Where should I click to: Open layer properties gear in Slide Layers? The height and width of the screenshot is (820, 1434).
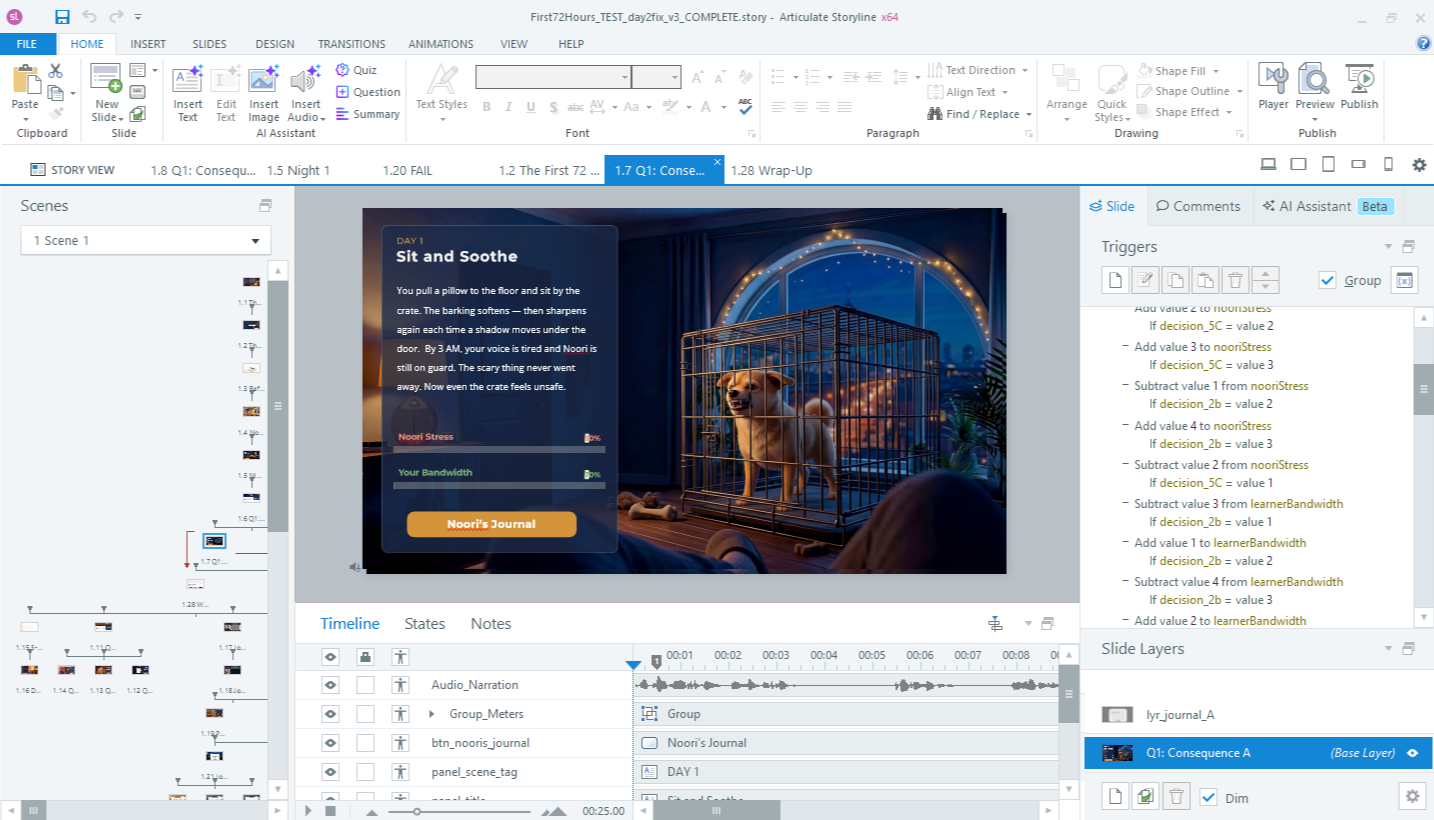(x=1412, y=796)
